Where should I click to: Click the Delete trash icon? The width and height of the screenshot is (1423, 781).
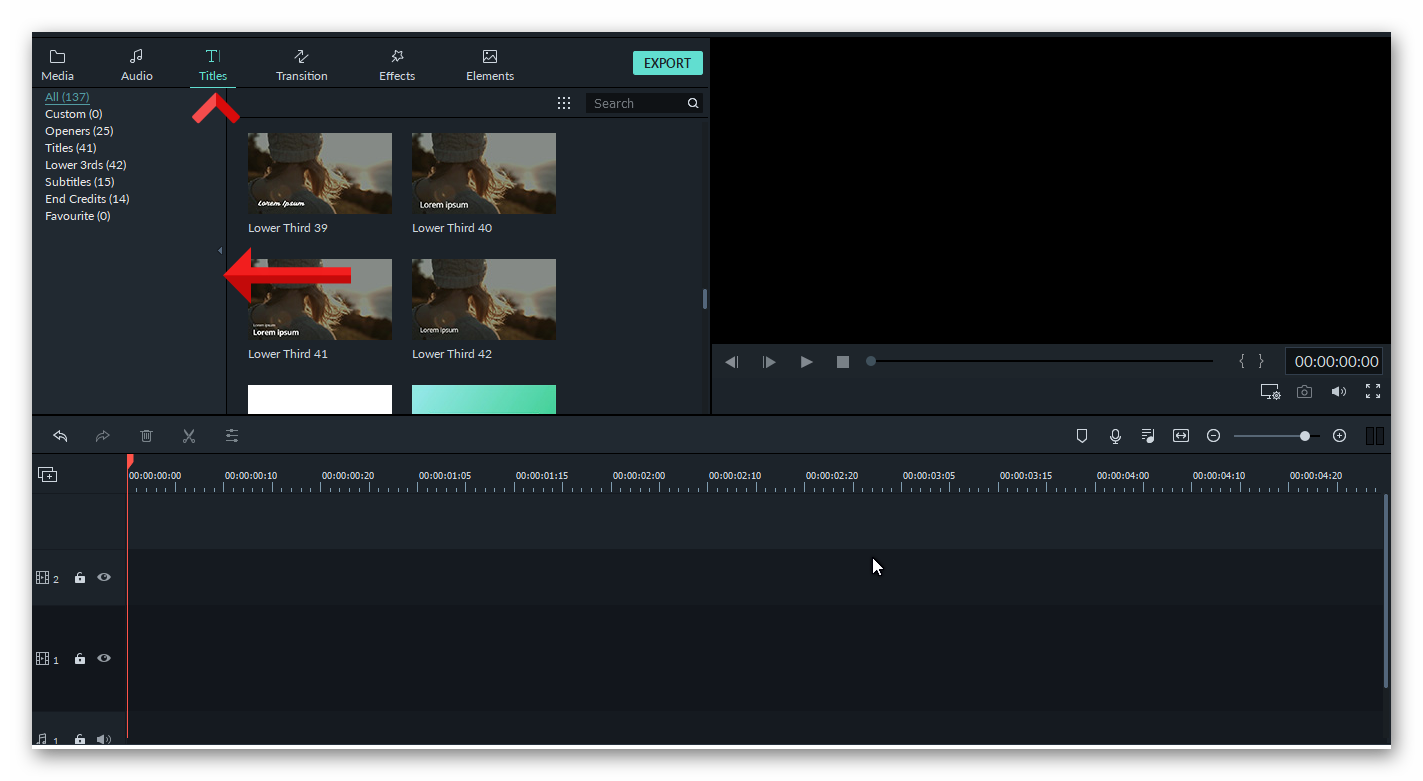click(146, 436)
